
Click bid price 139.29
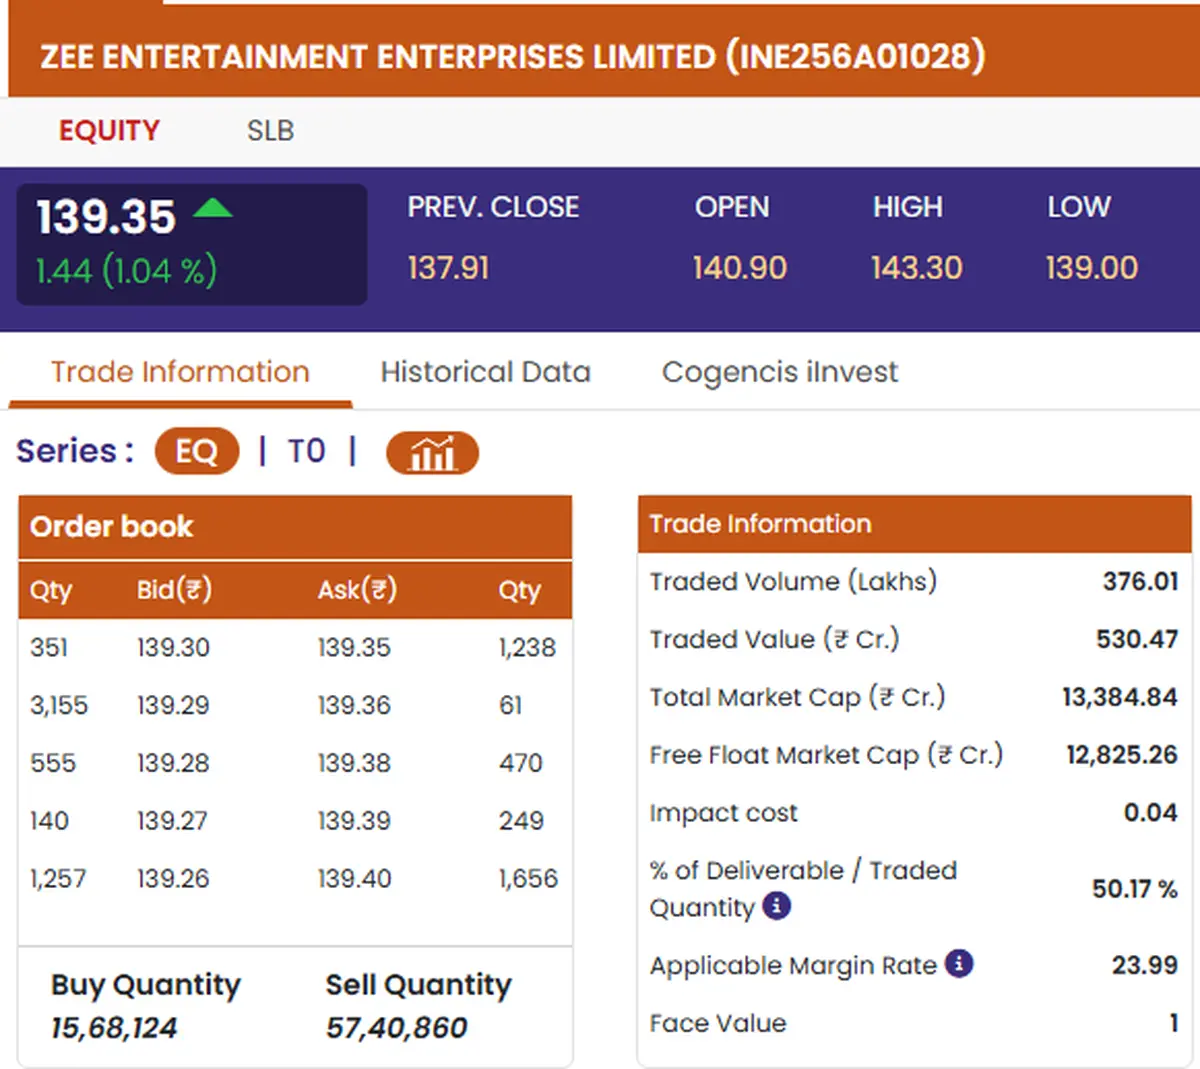pyautogui.click(x=173, y=706)
